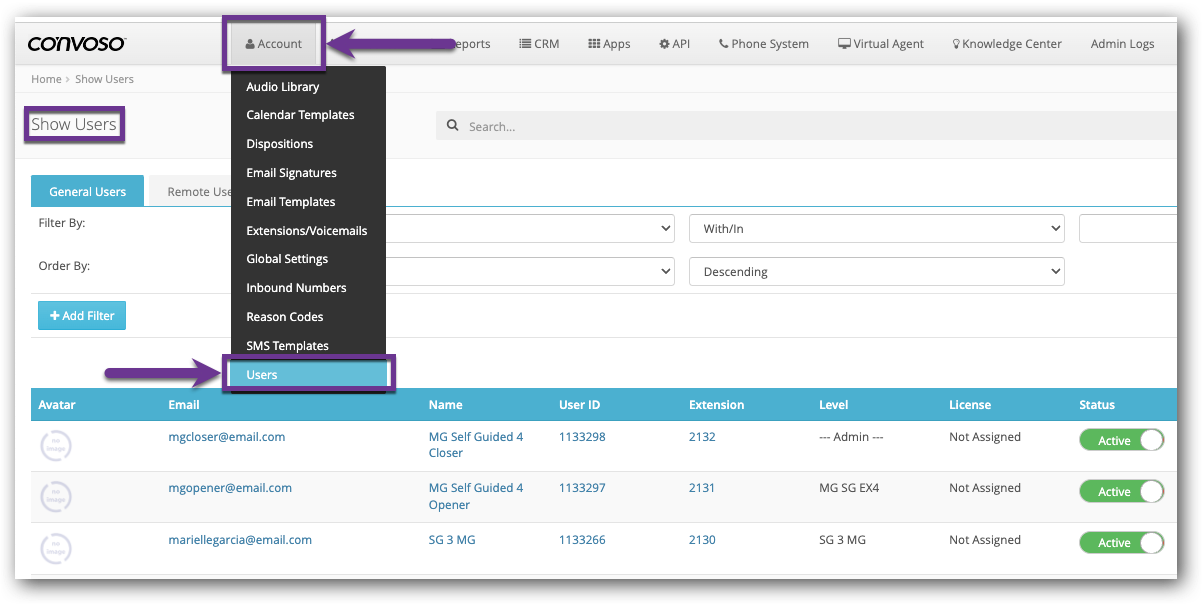The height and width of the screenshot is (604, 1202).
Task: Open the API gear menu
Action: coord(674,44)
